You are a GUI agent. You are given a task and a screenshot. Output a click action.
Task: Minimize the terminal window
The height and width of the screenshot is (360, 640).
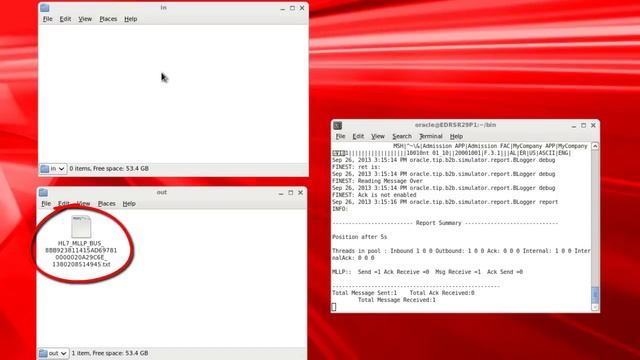(574, 126)
